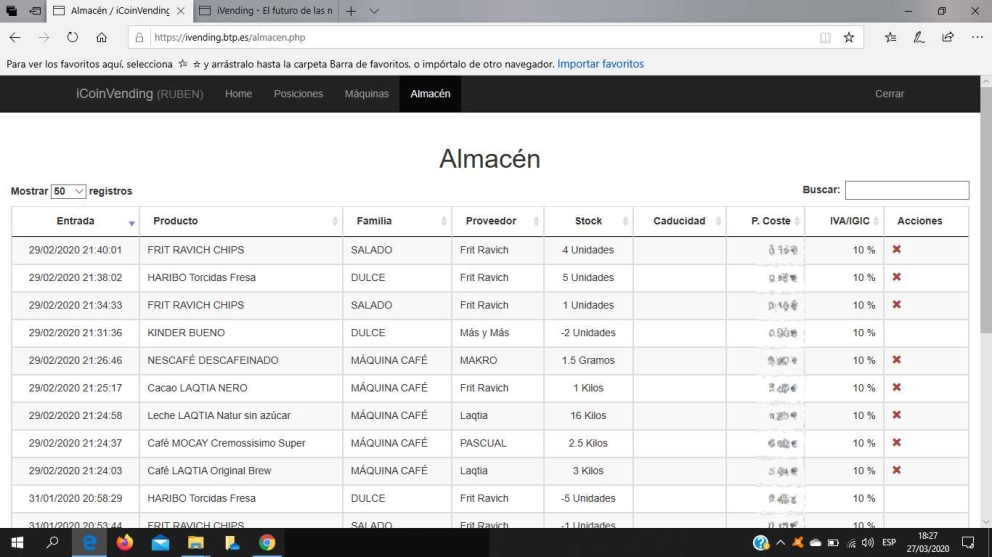This screenshot has width=992, height=557.
Task: Open the Máquinas menu item
Action: click(x=366, y=94)
